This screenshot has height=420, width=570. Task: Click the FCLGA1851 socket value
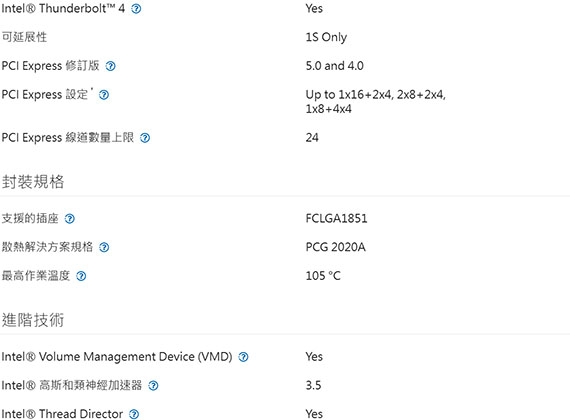336,219
